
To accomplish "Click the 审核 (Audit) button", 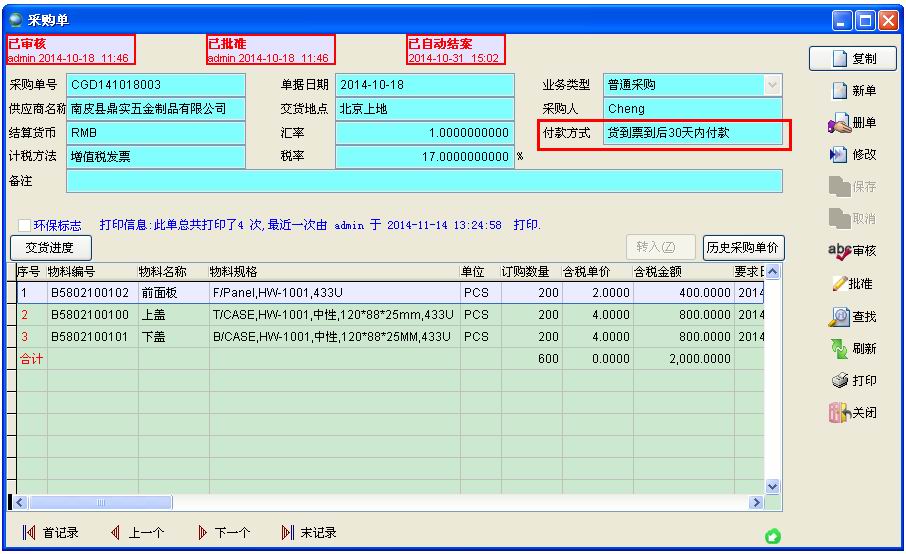I will (x=852, y=251).
